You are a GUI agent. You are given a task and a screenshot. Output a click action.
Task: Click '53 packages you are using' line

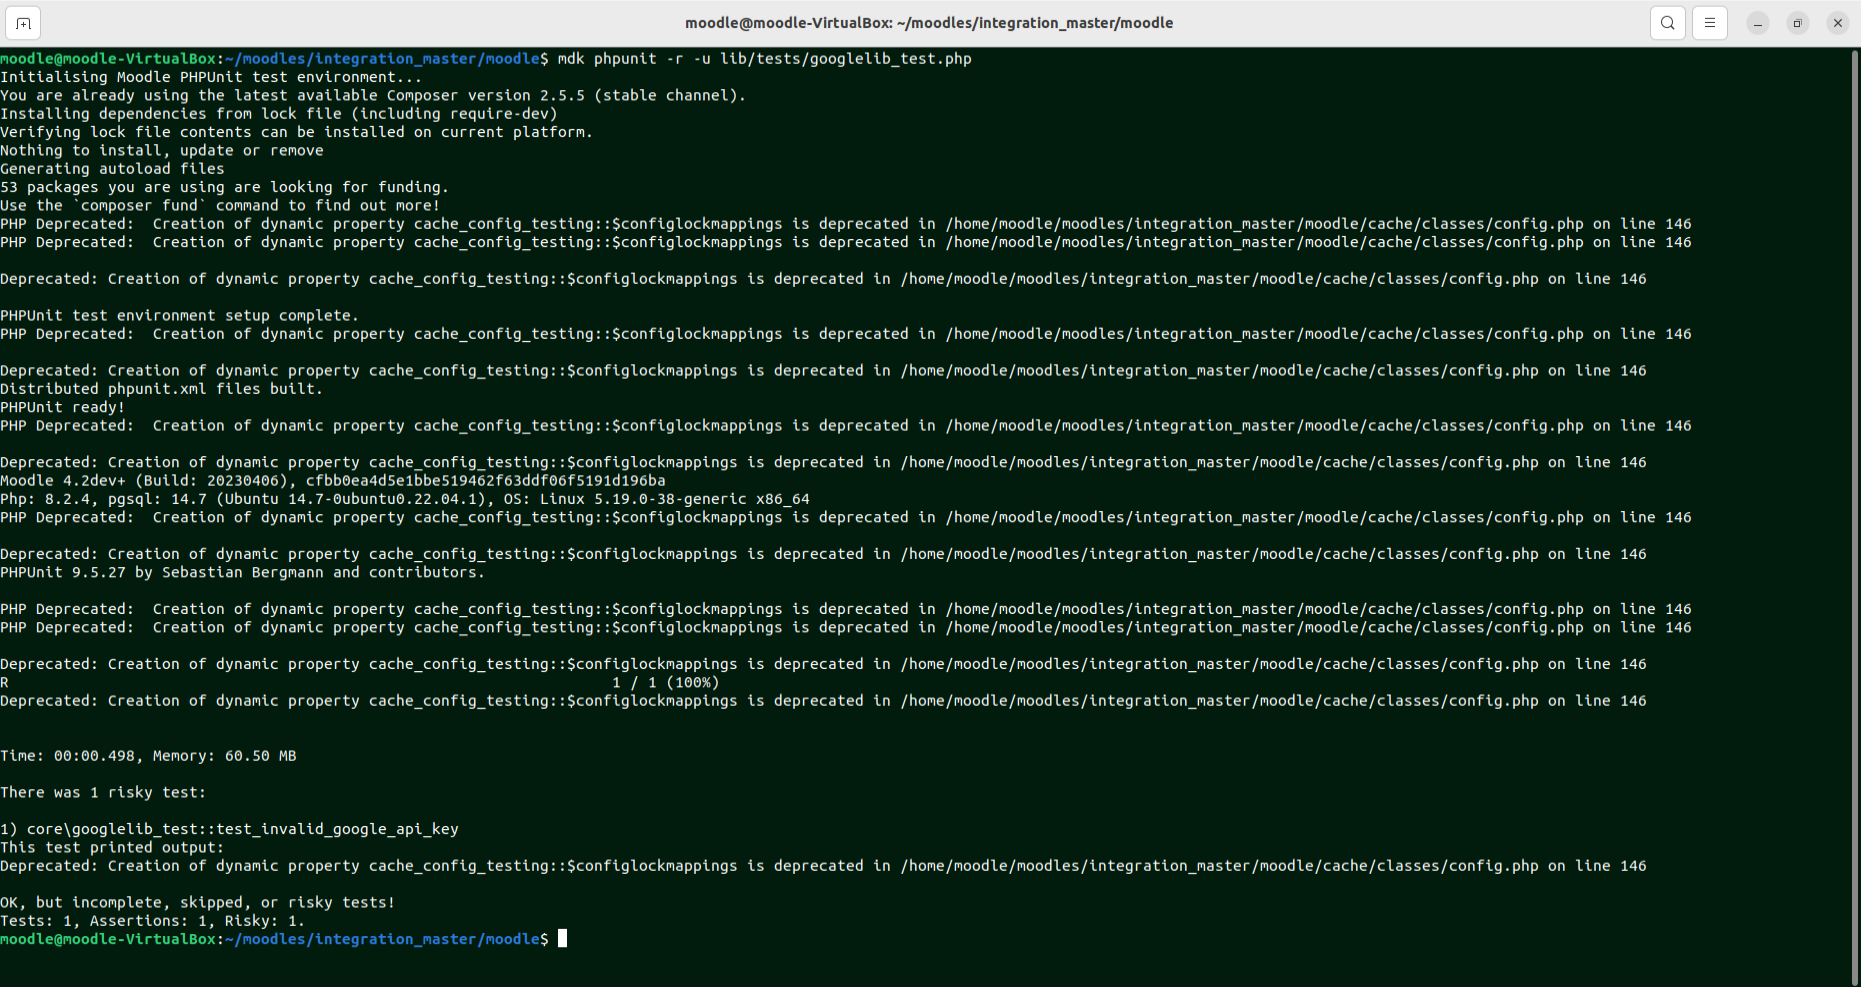click(x=224, y=187)
